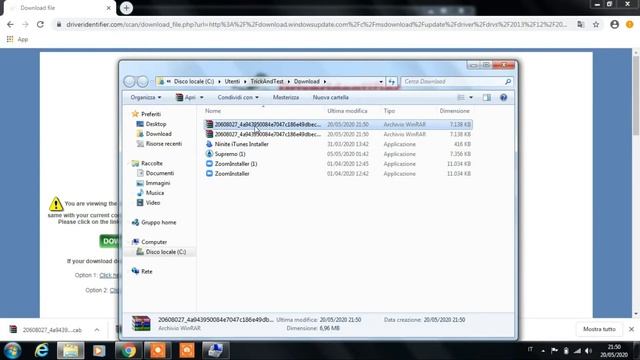The height and width of the screenshot is (360, 640).
Task: Click network signal tray icon
Action: point(577,351)
